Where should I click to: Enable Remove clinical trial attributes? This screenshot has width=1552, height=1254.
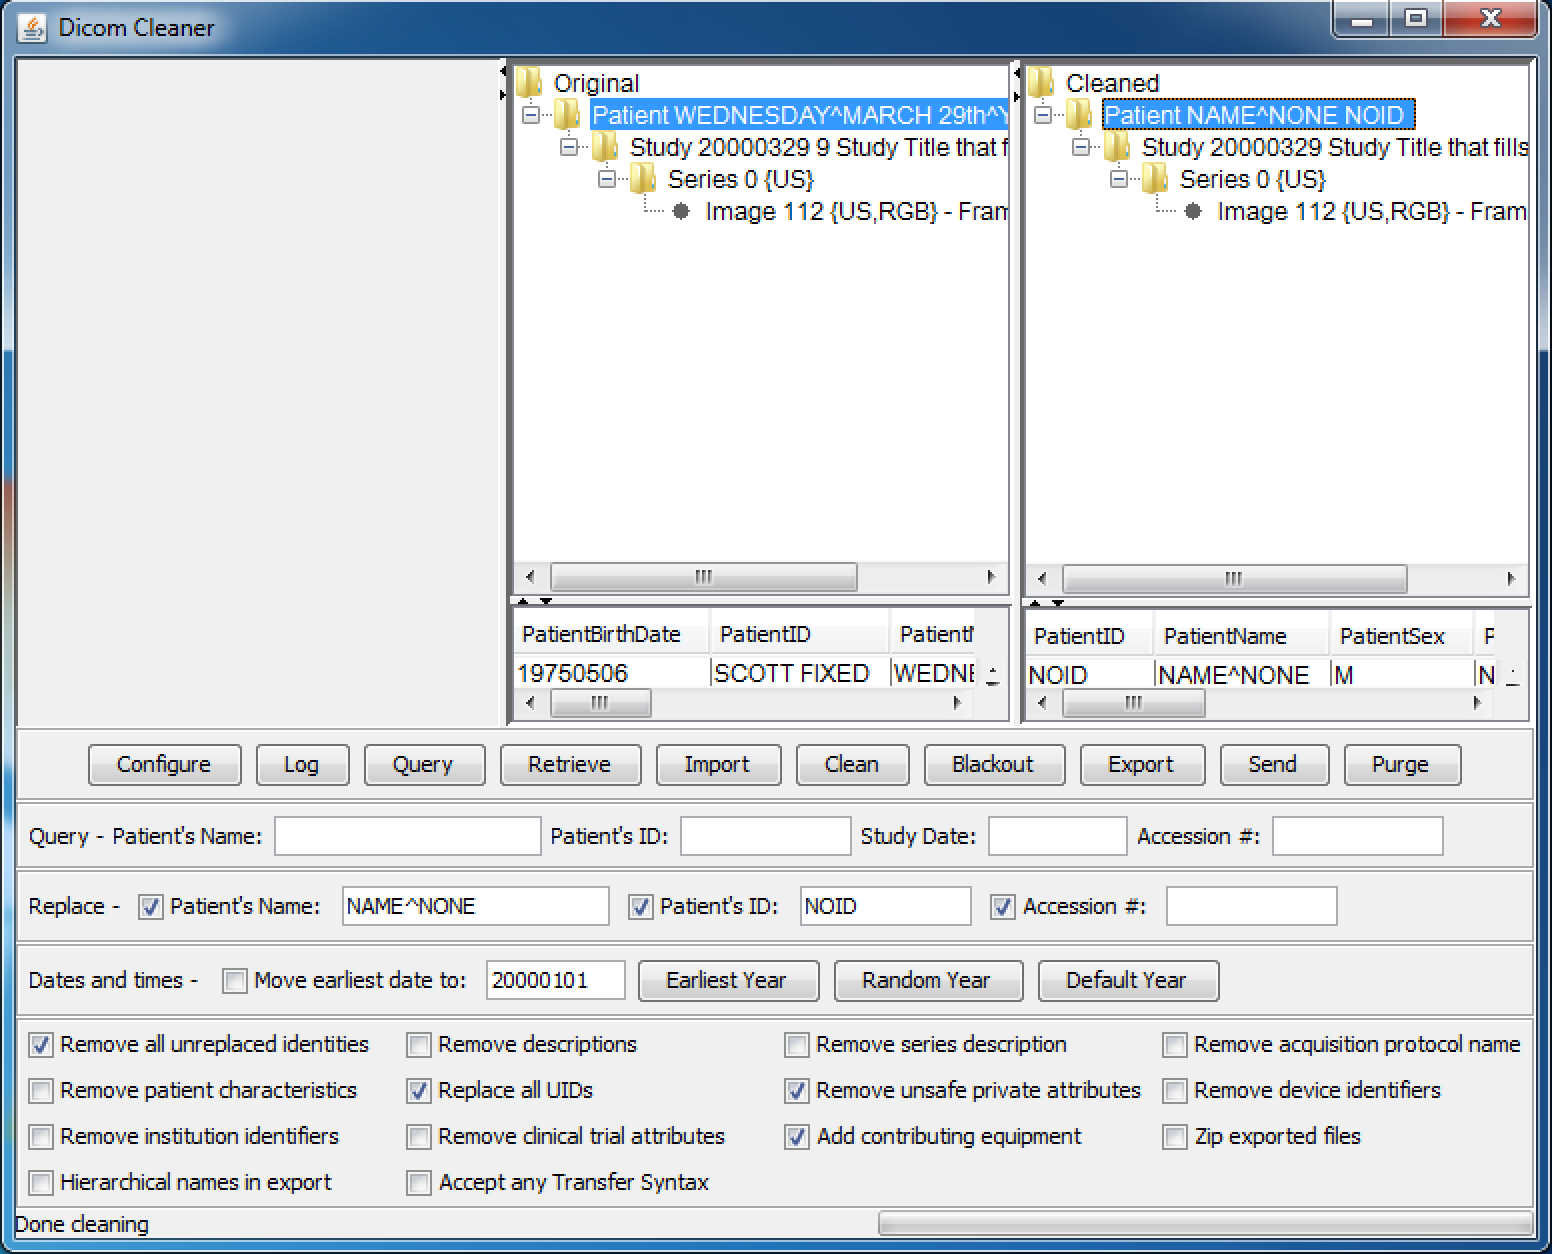point(418,1137)
